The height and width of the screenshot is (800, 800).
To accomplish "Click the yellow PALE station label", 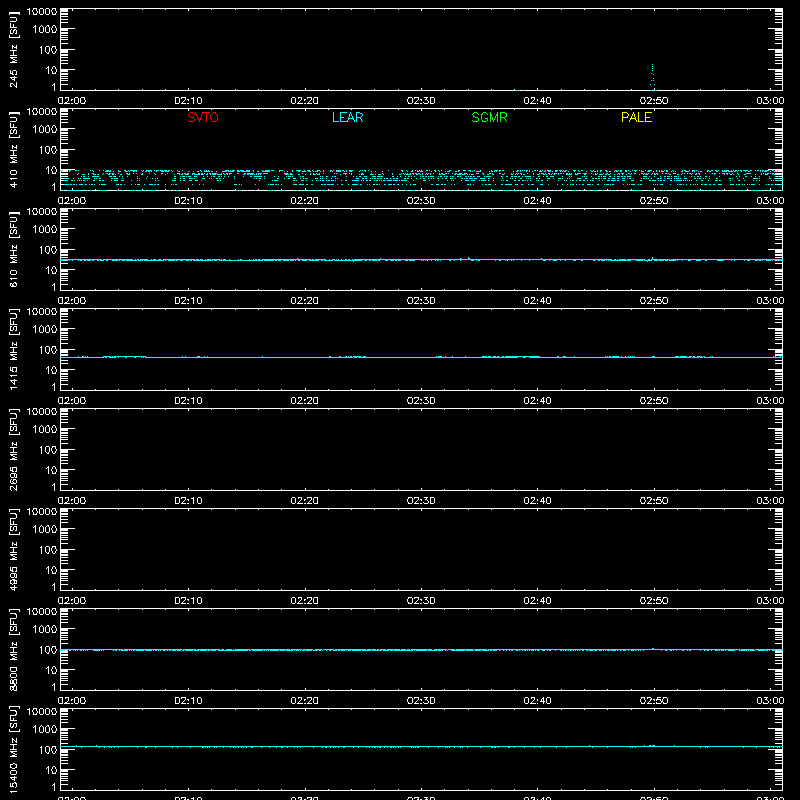I will pyautogui.click(x=636, y=117).
